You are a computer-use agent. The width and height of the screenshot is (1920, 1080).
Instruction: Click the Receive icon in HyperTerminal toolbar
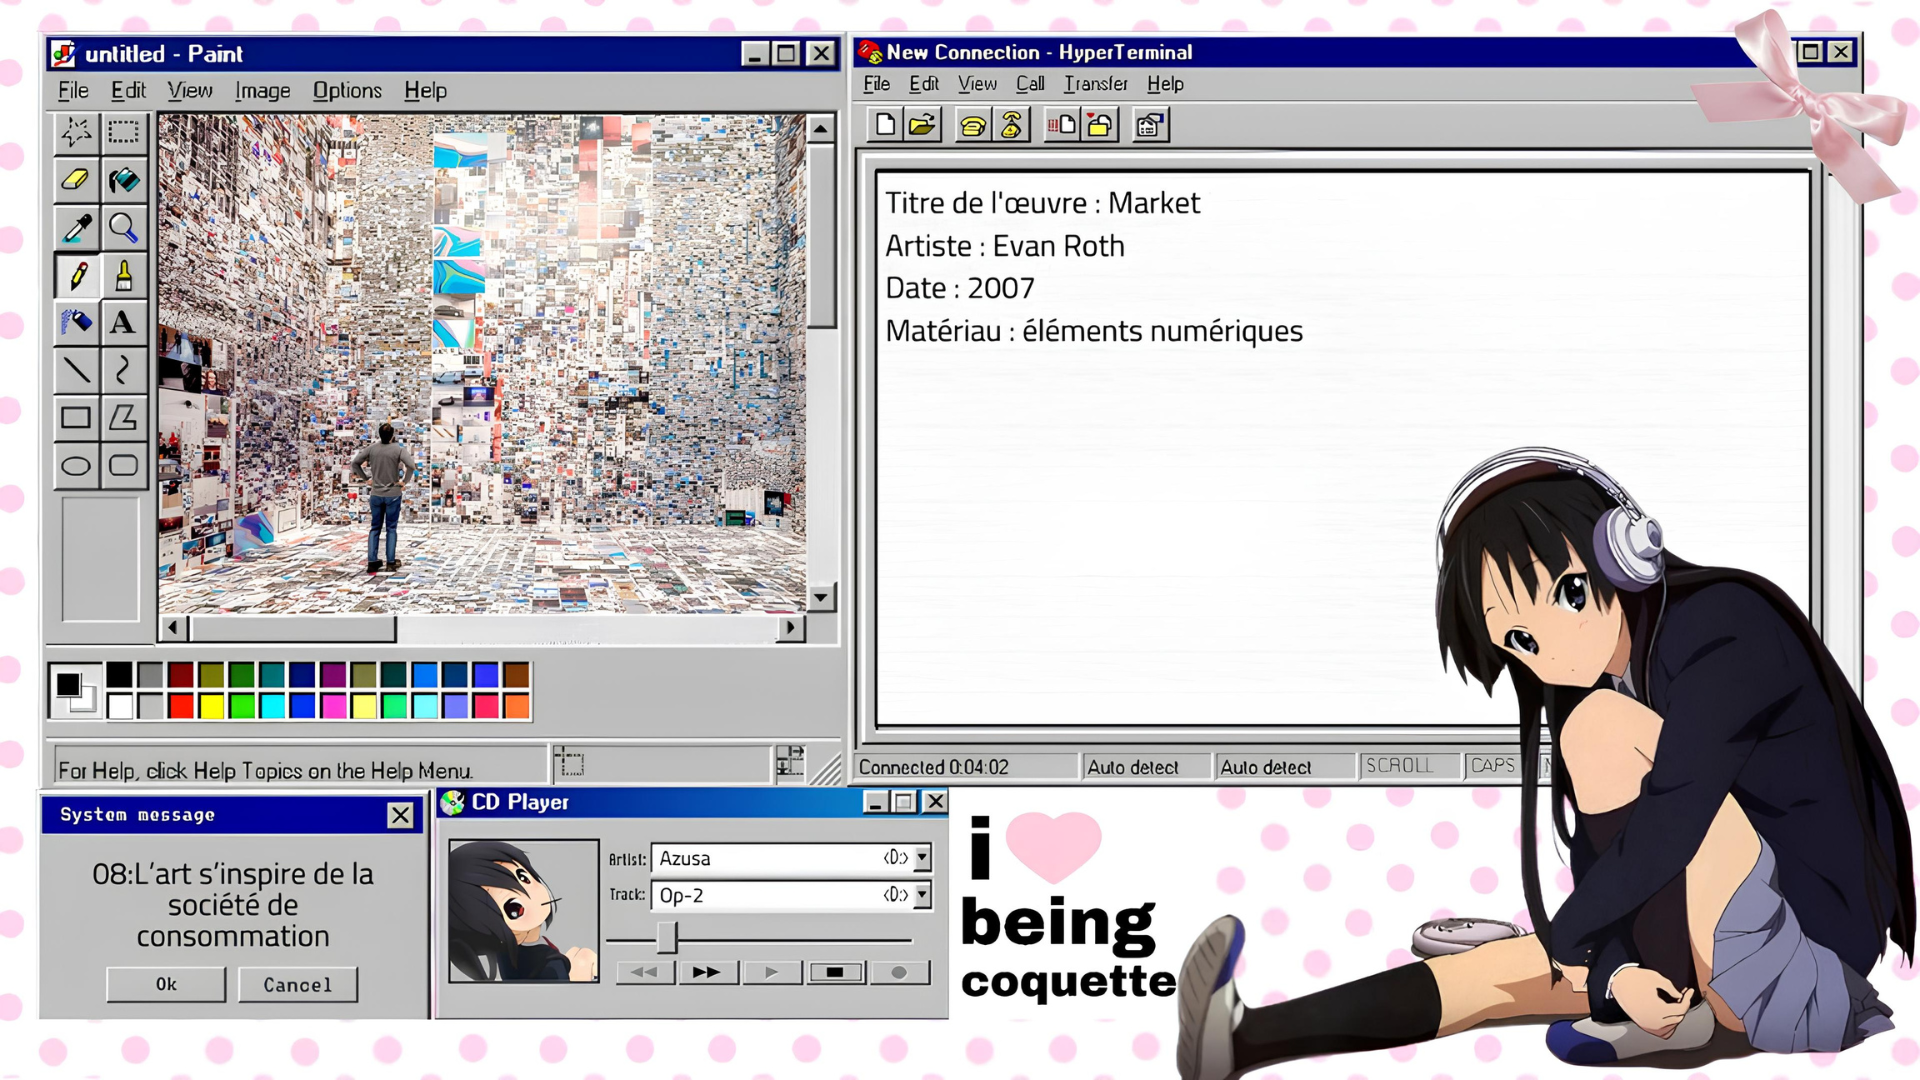[1100, 125]
